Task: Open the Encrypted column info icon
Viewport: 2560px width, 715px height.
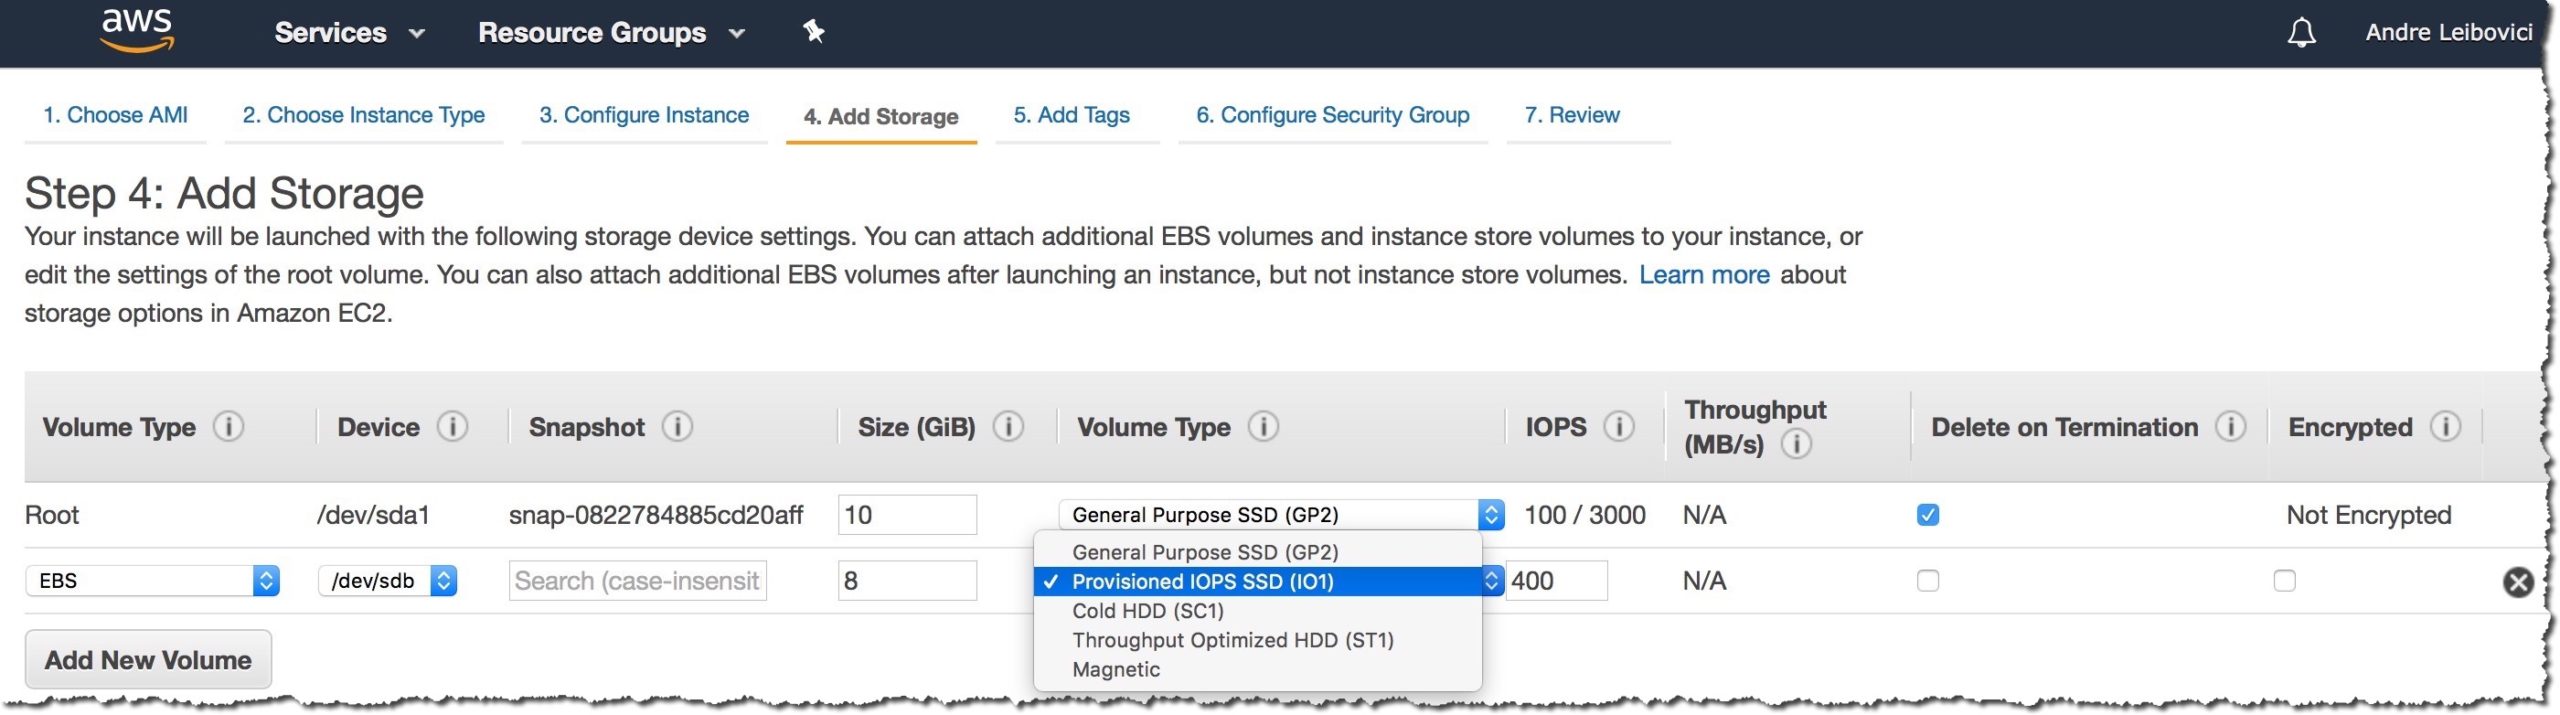Action: [x=2445, y=427]
